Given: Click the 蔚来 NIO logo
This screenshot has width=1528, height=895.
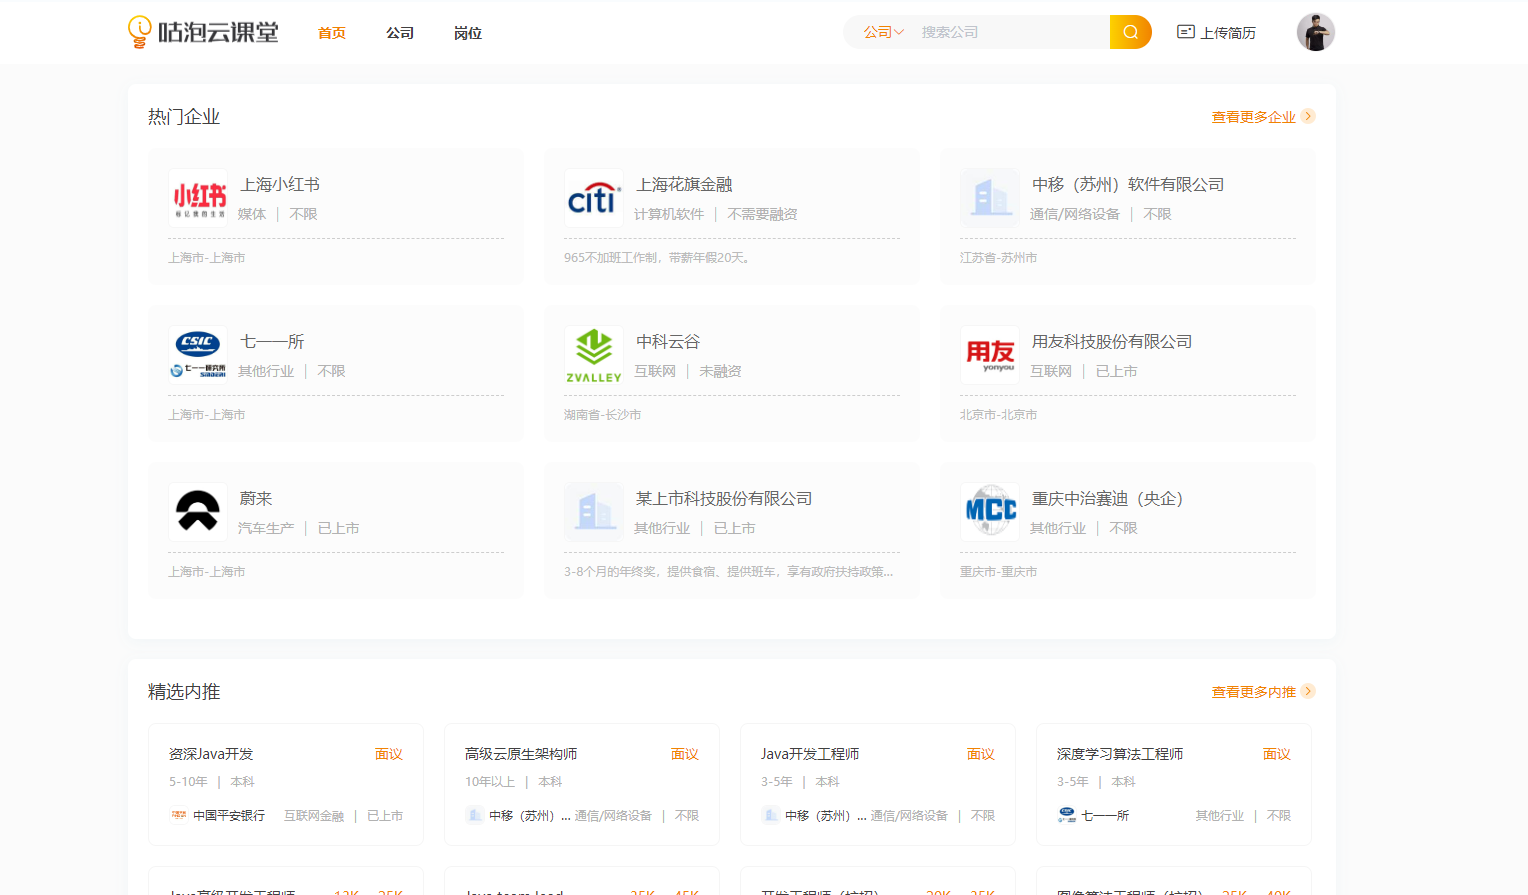Looking at the screenshot, I should tap(198, 512).
